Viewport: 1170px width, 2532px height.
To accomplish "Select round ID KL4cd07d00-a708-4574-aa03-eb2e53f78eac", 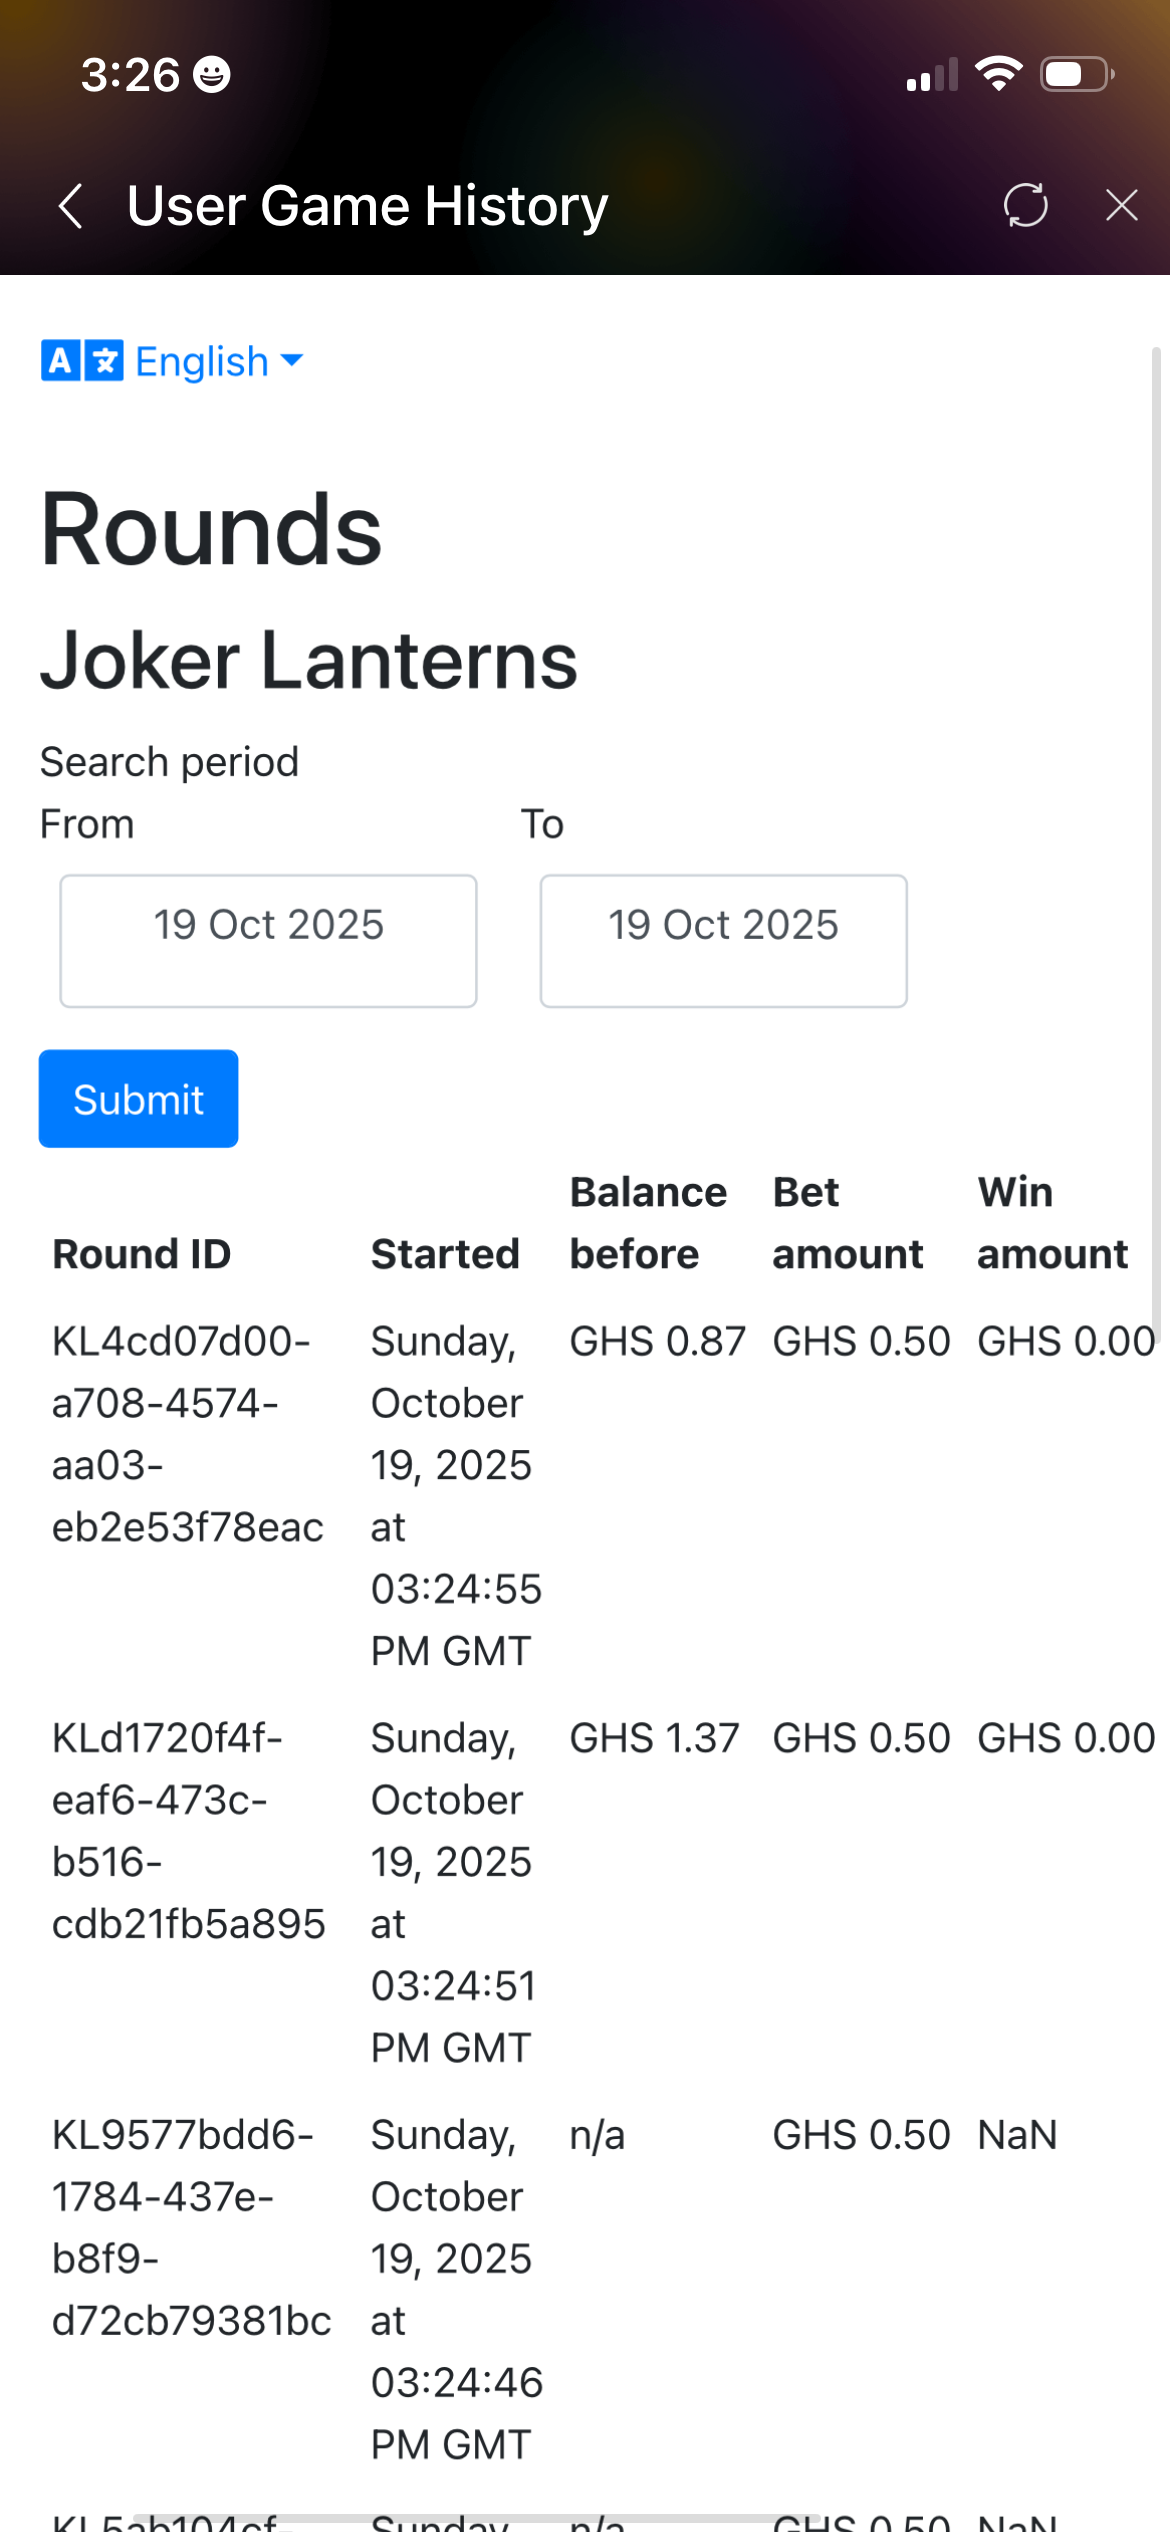I will (187, 1434).
